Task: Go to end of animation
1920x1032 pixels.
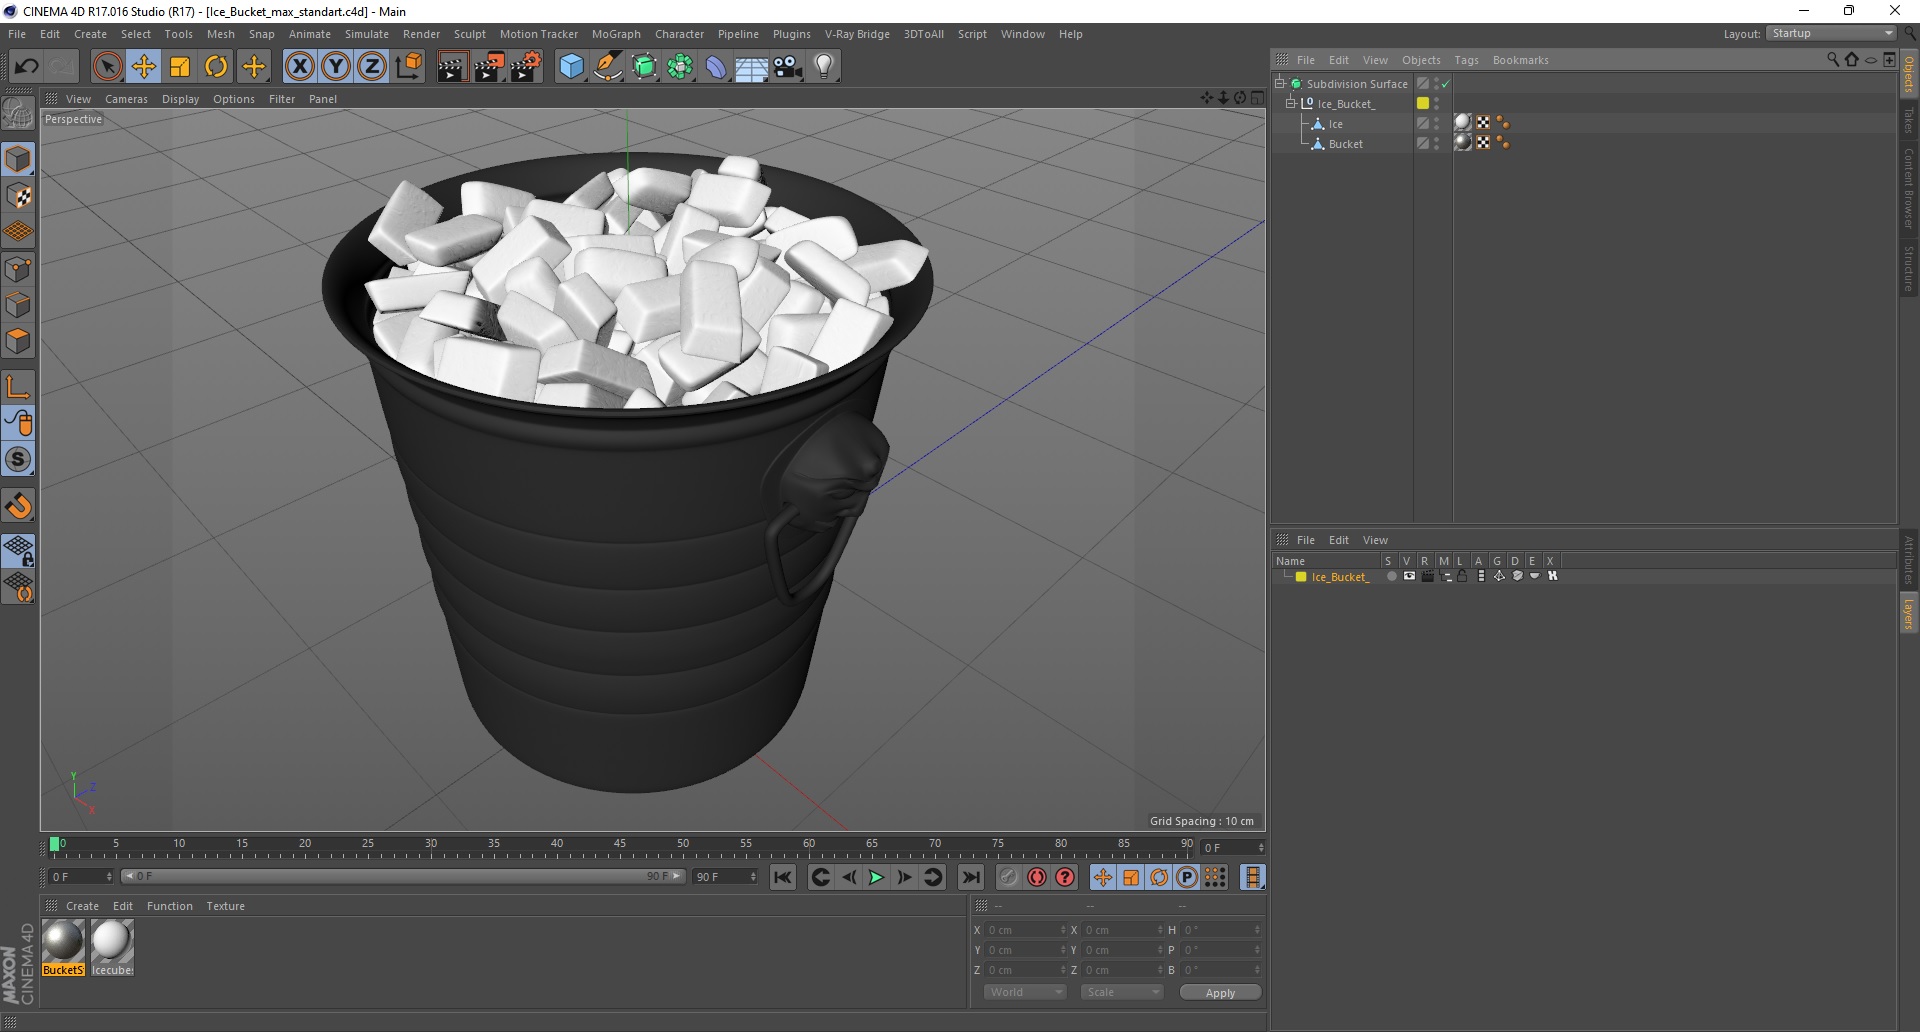Action: pos(970,877)
